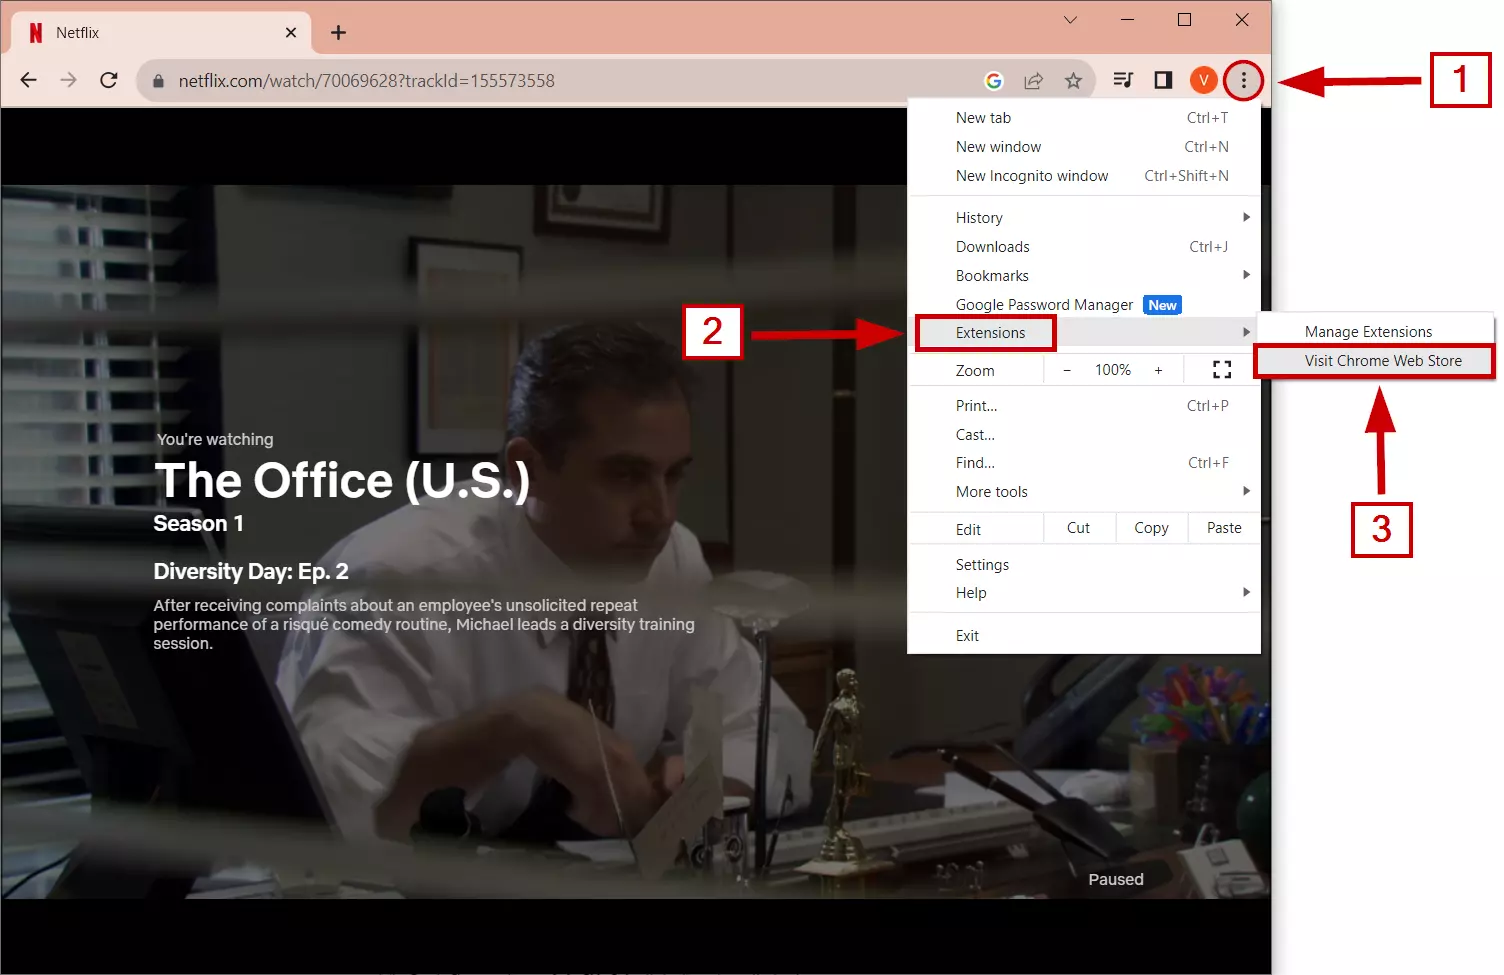This screenshot has height=975, width=1504.
Task: Bookmark this page with the star icon
Action: click(x=1073, y=81)
